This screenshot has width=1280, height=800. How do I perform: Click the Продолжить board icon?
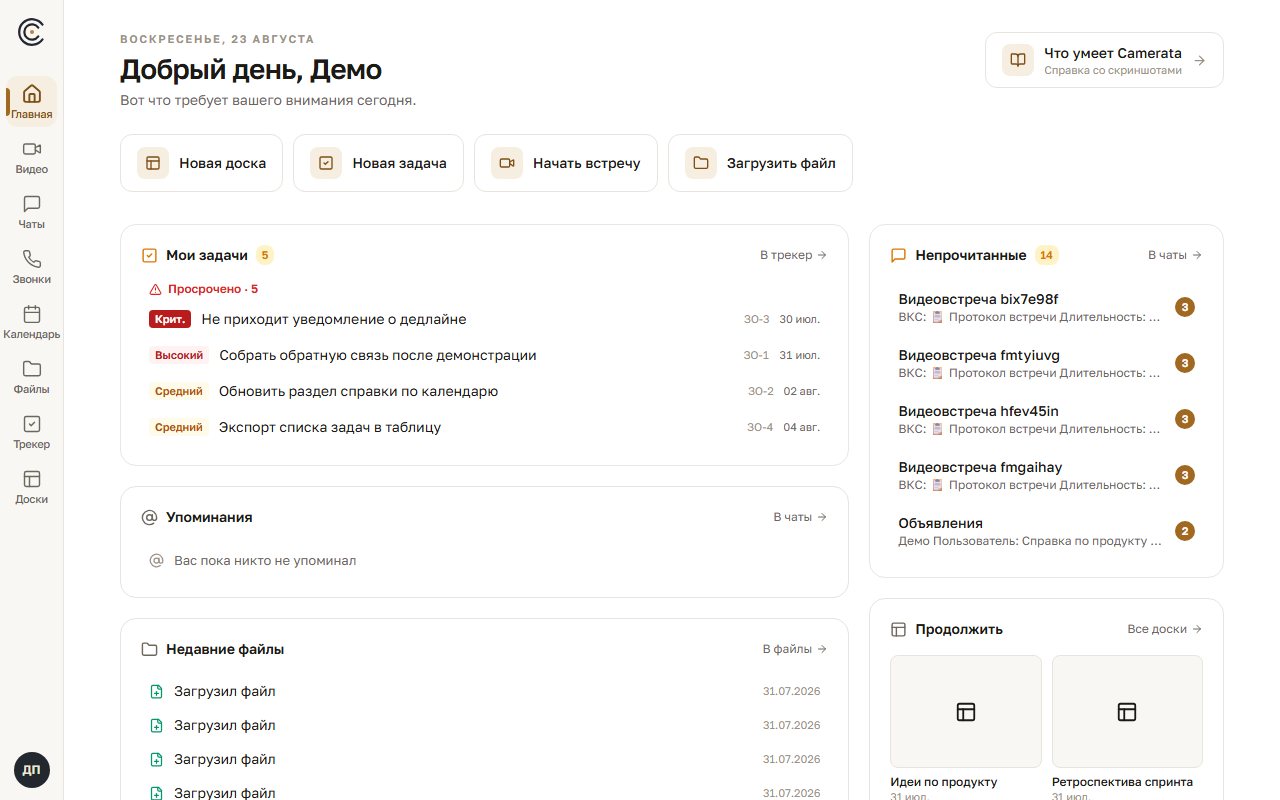coord(898,629)
